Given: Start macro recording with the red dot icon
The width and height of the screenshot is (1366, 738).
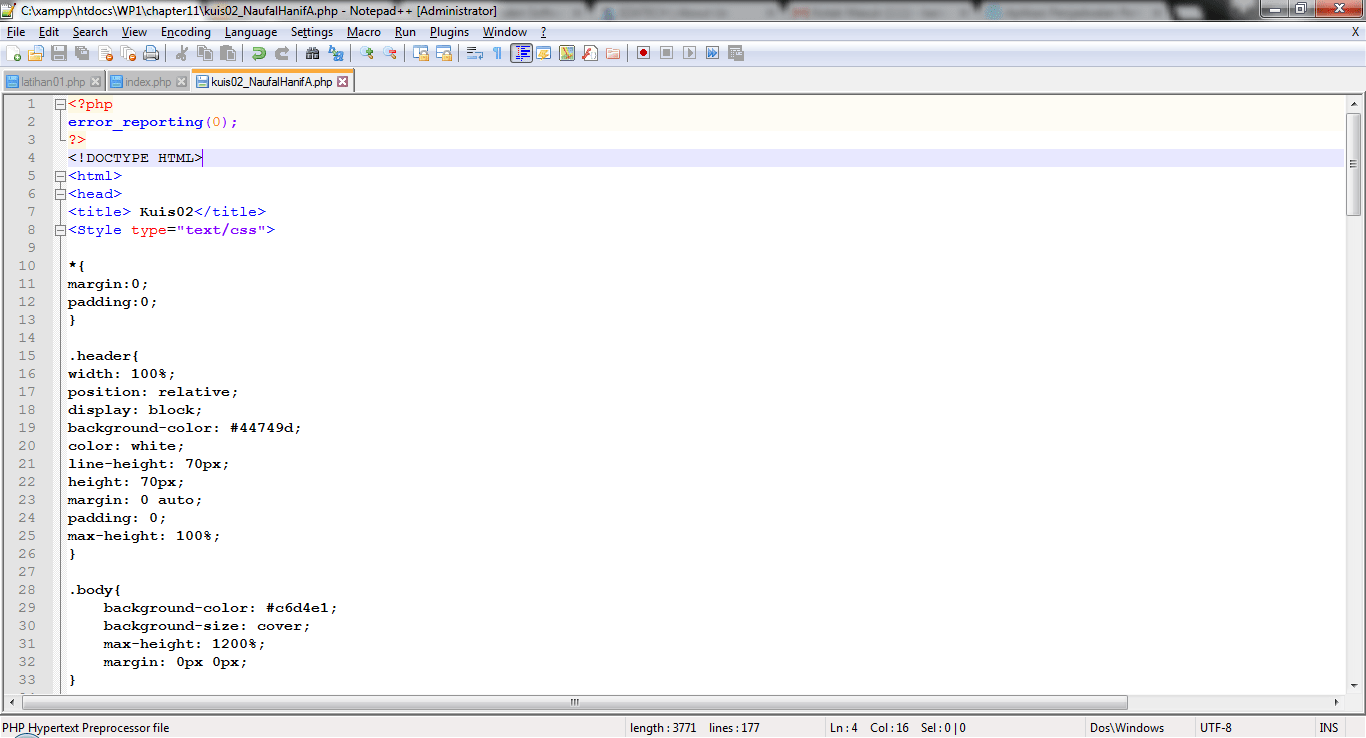Looking at the screenshot, I should pyautogui.click(x=644, y=53).
